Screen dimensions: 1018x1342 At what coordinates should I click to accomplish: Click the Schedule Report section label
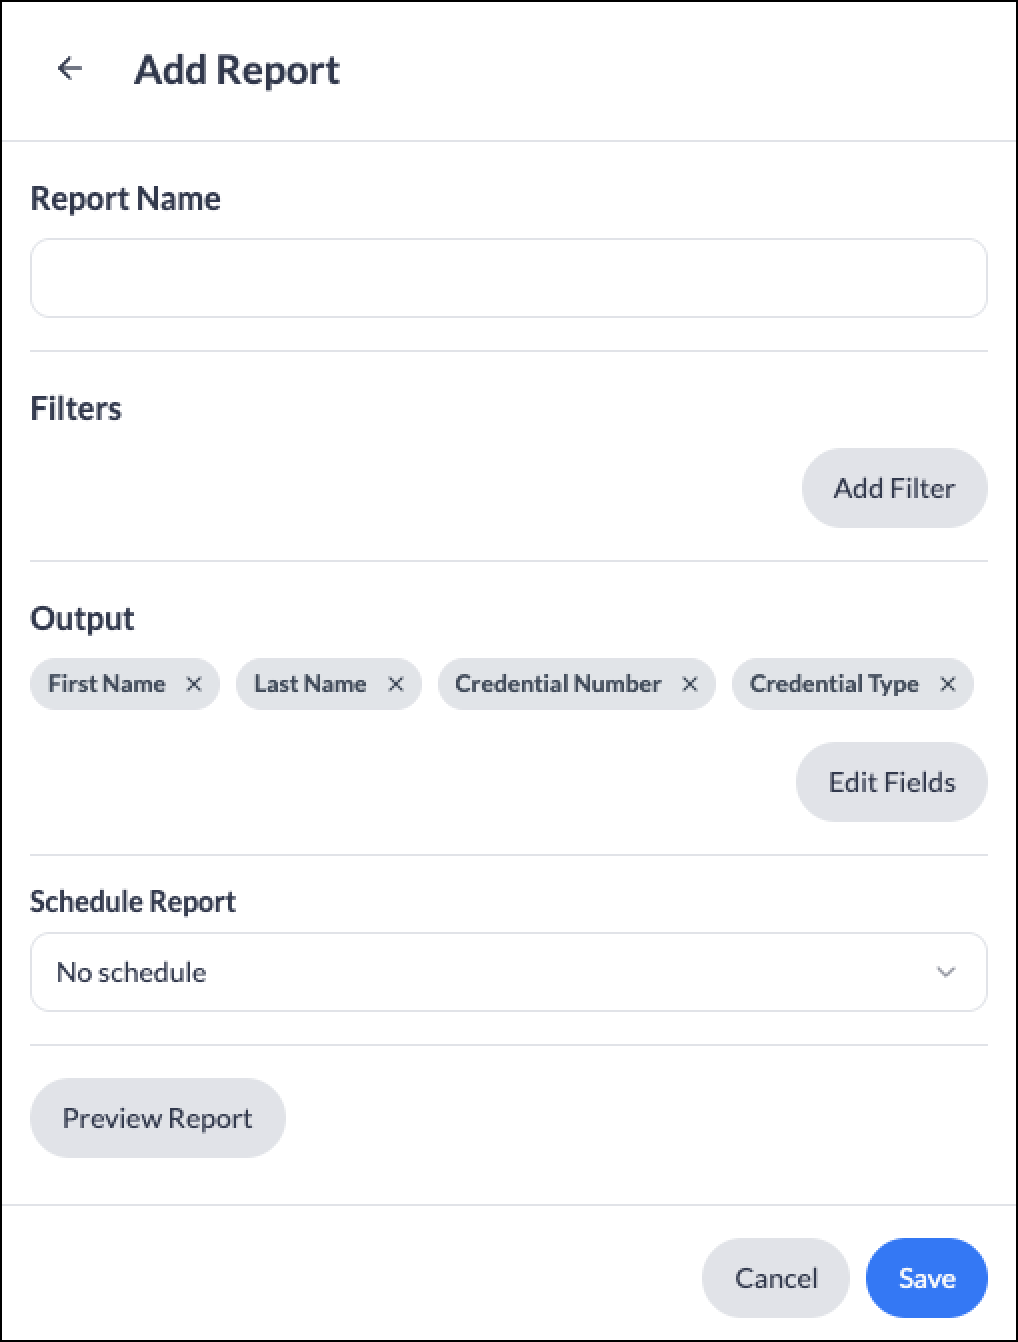[133, 902]
